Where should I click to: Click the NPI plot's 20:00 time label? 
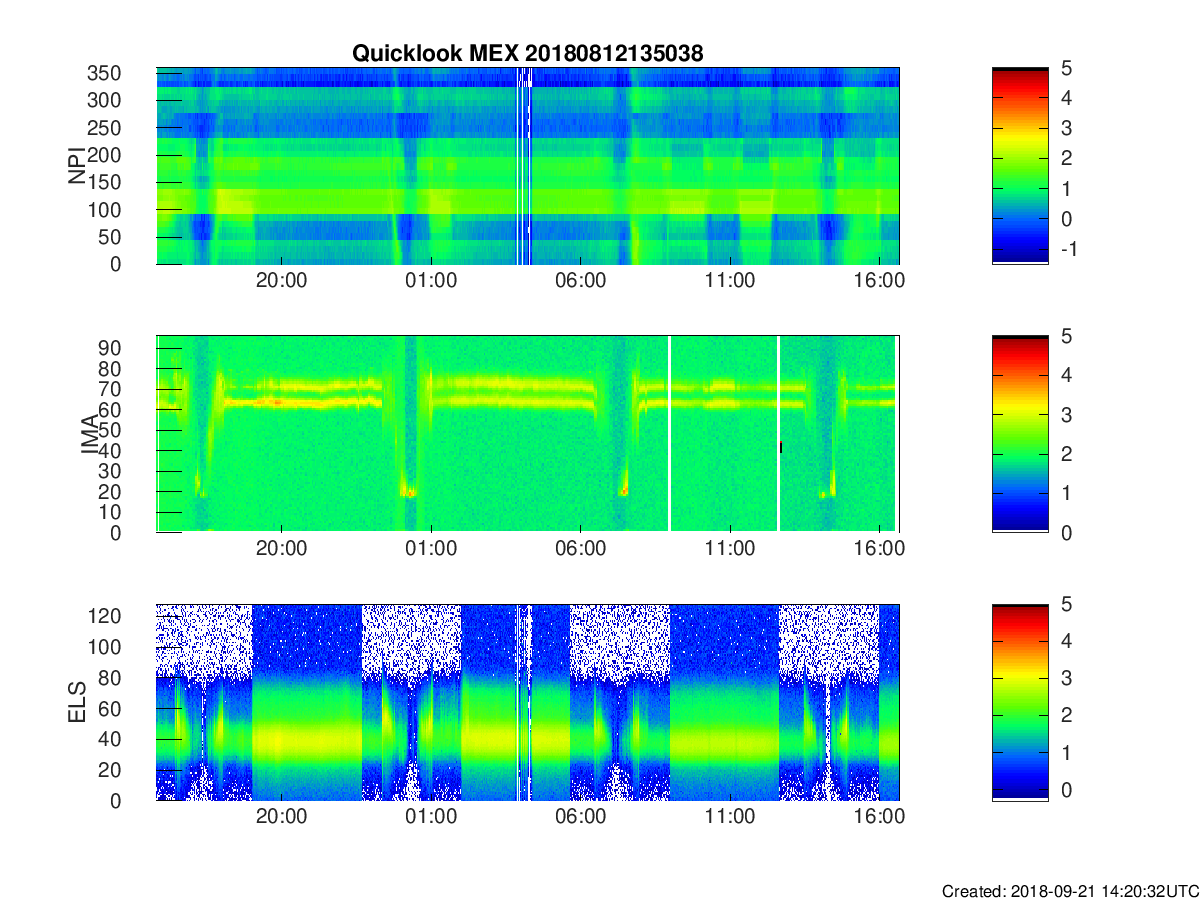(x=282, y=281)
